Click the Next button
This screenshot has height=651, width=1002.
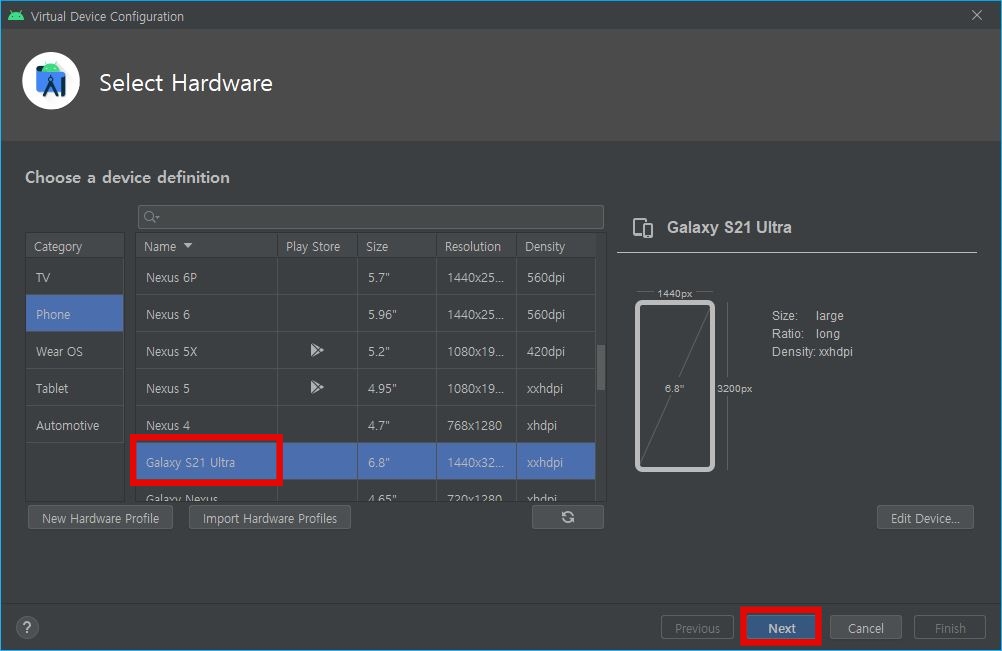pyautogui.click(x=782, y=628)
